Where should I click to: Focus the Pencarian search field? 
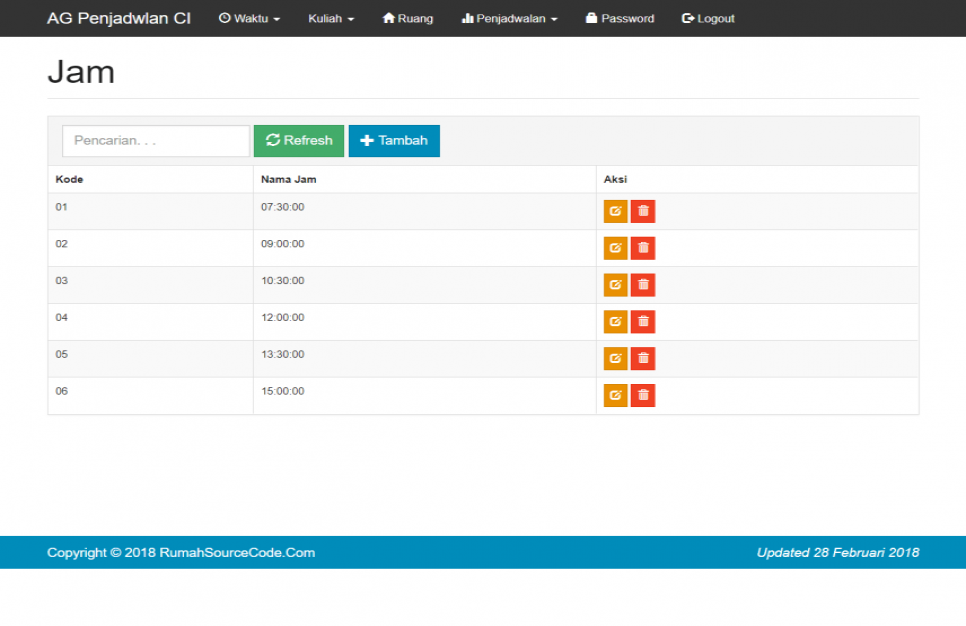pyautogui.click(x=156, y=141)
